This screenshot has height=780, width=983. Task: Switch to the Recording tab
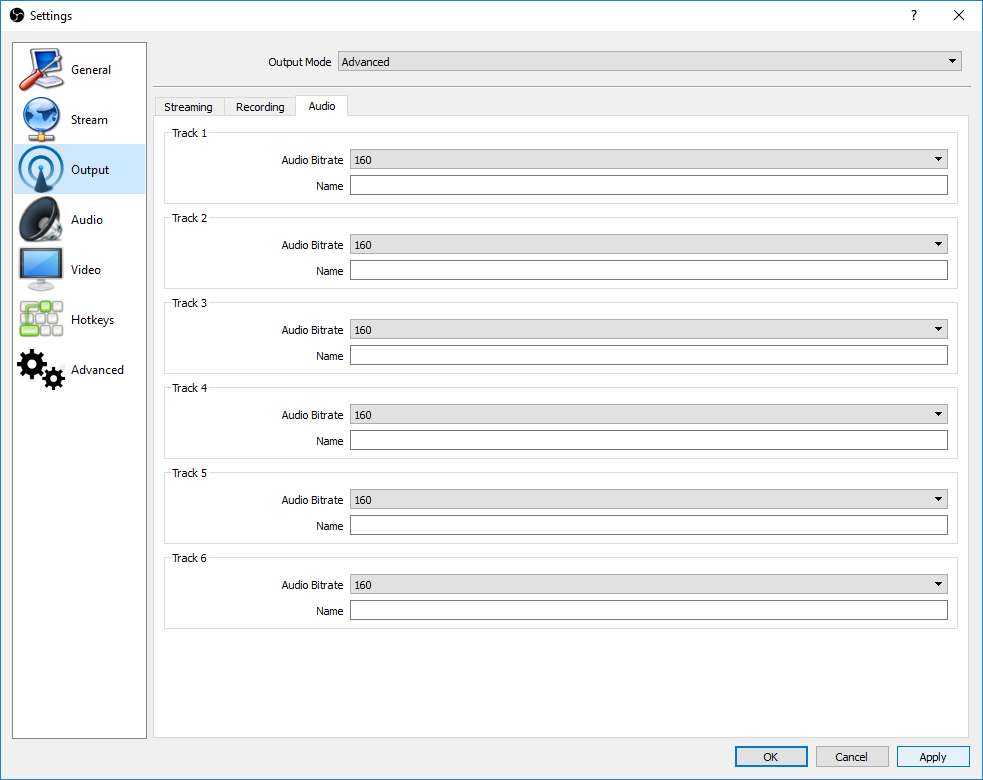tap(260, 107)
